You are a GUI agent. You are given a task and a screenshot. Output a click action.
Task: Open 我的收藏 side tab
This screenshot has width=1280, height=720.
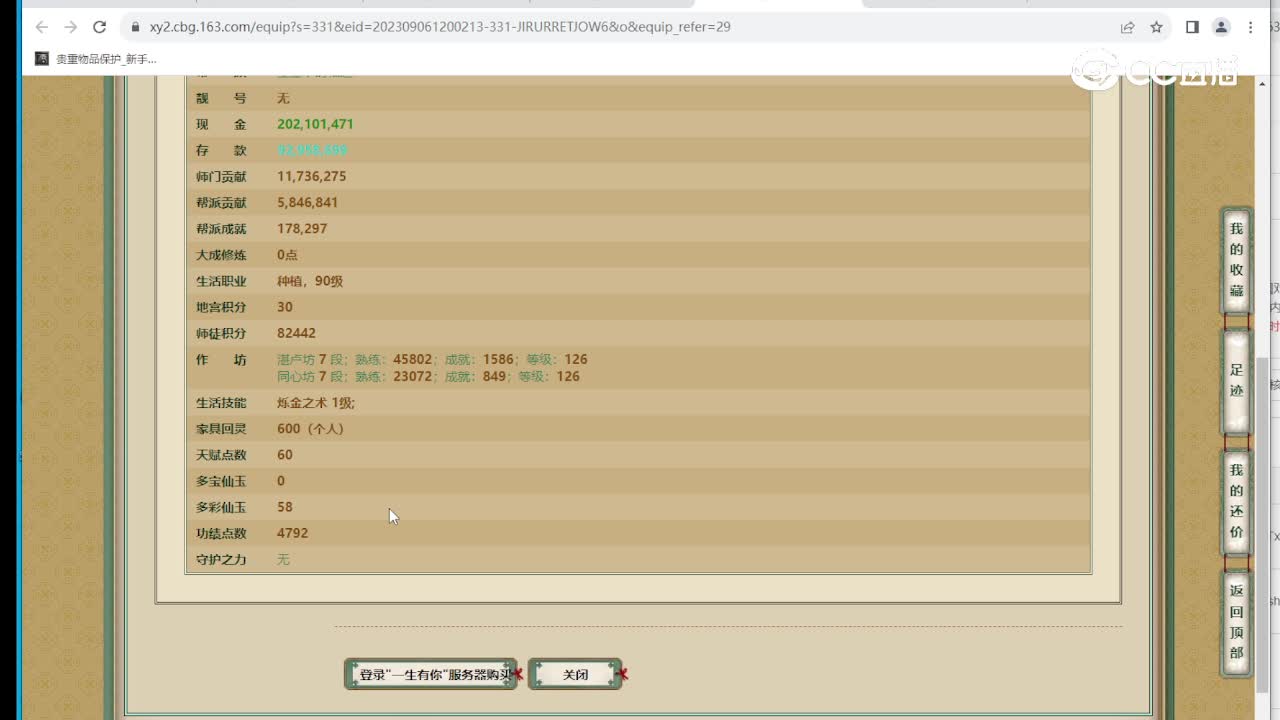(1237, 260)
